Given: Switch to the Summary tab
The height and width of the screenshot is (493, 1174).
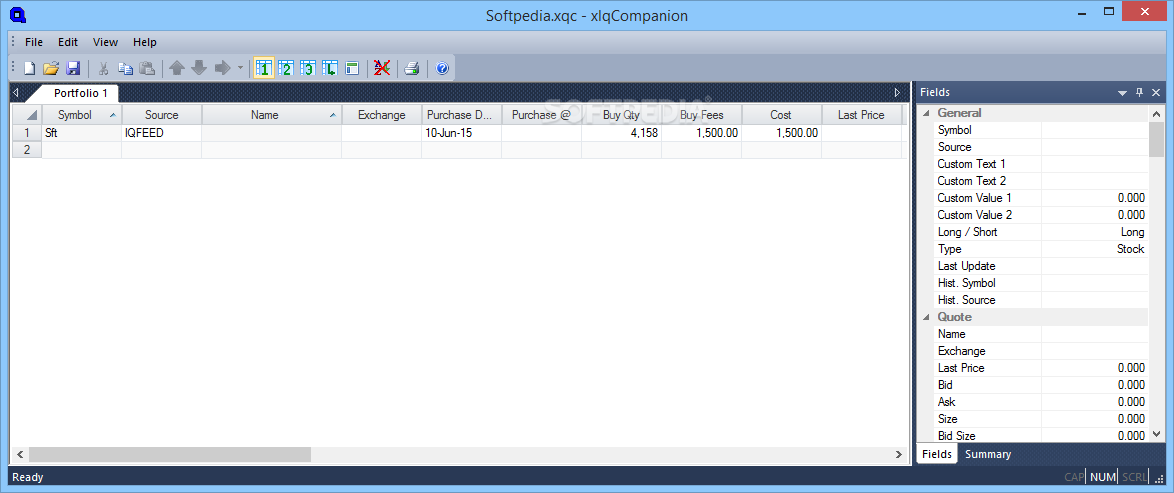Looking at the screenshot, I should point(988,454).
